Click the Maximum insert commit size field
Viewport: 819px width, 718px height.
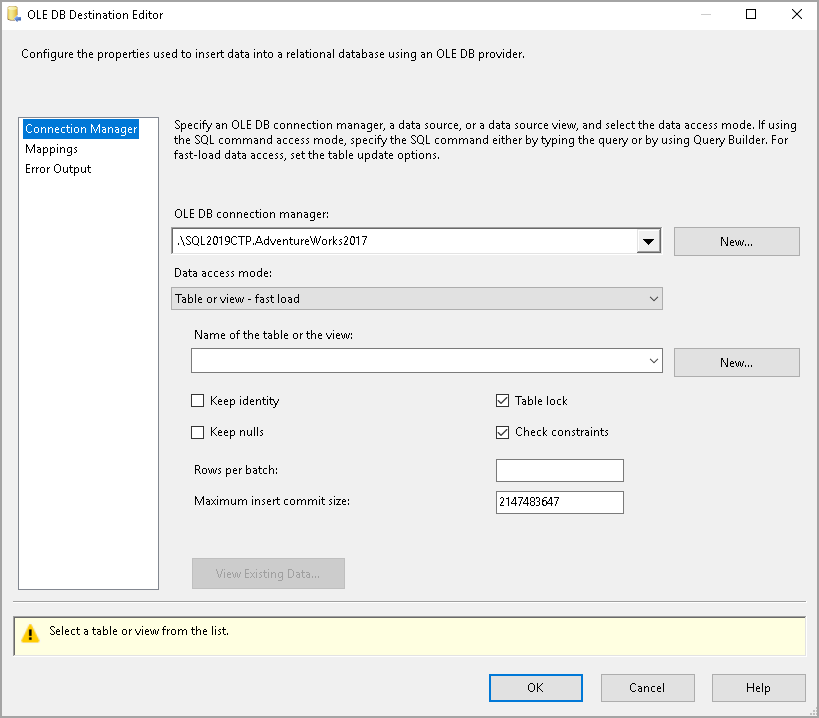click(559, 502)
